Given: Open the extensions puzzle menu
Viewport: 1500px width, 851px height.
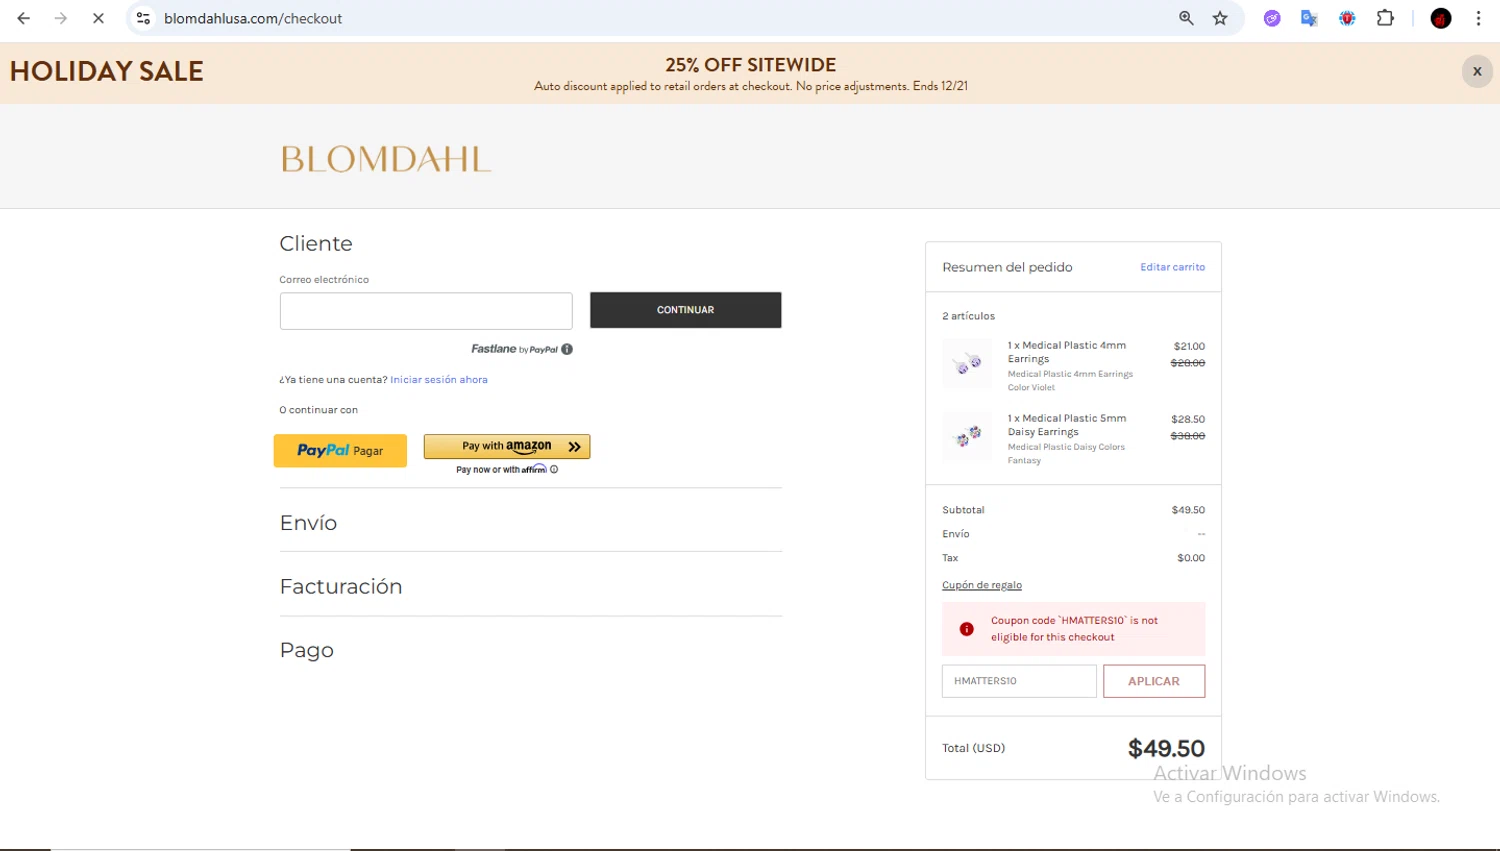Looking at the screenshot, I should [1385, 18].
